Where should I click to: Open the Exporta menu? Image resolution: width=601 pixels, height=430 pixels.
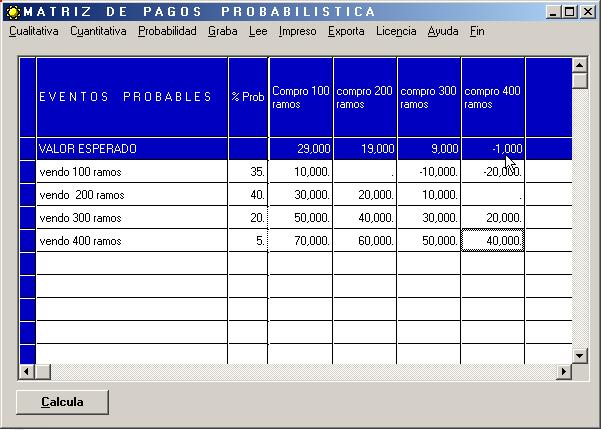[x=346, y=31]
